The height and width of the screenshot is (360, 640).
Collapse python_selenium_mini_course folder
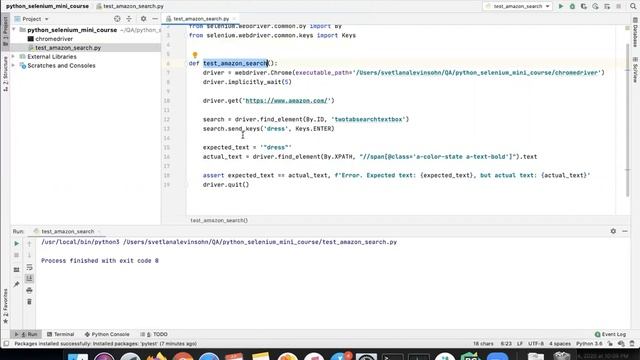point(14,30)
